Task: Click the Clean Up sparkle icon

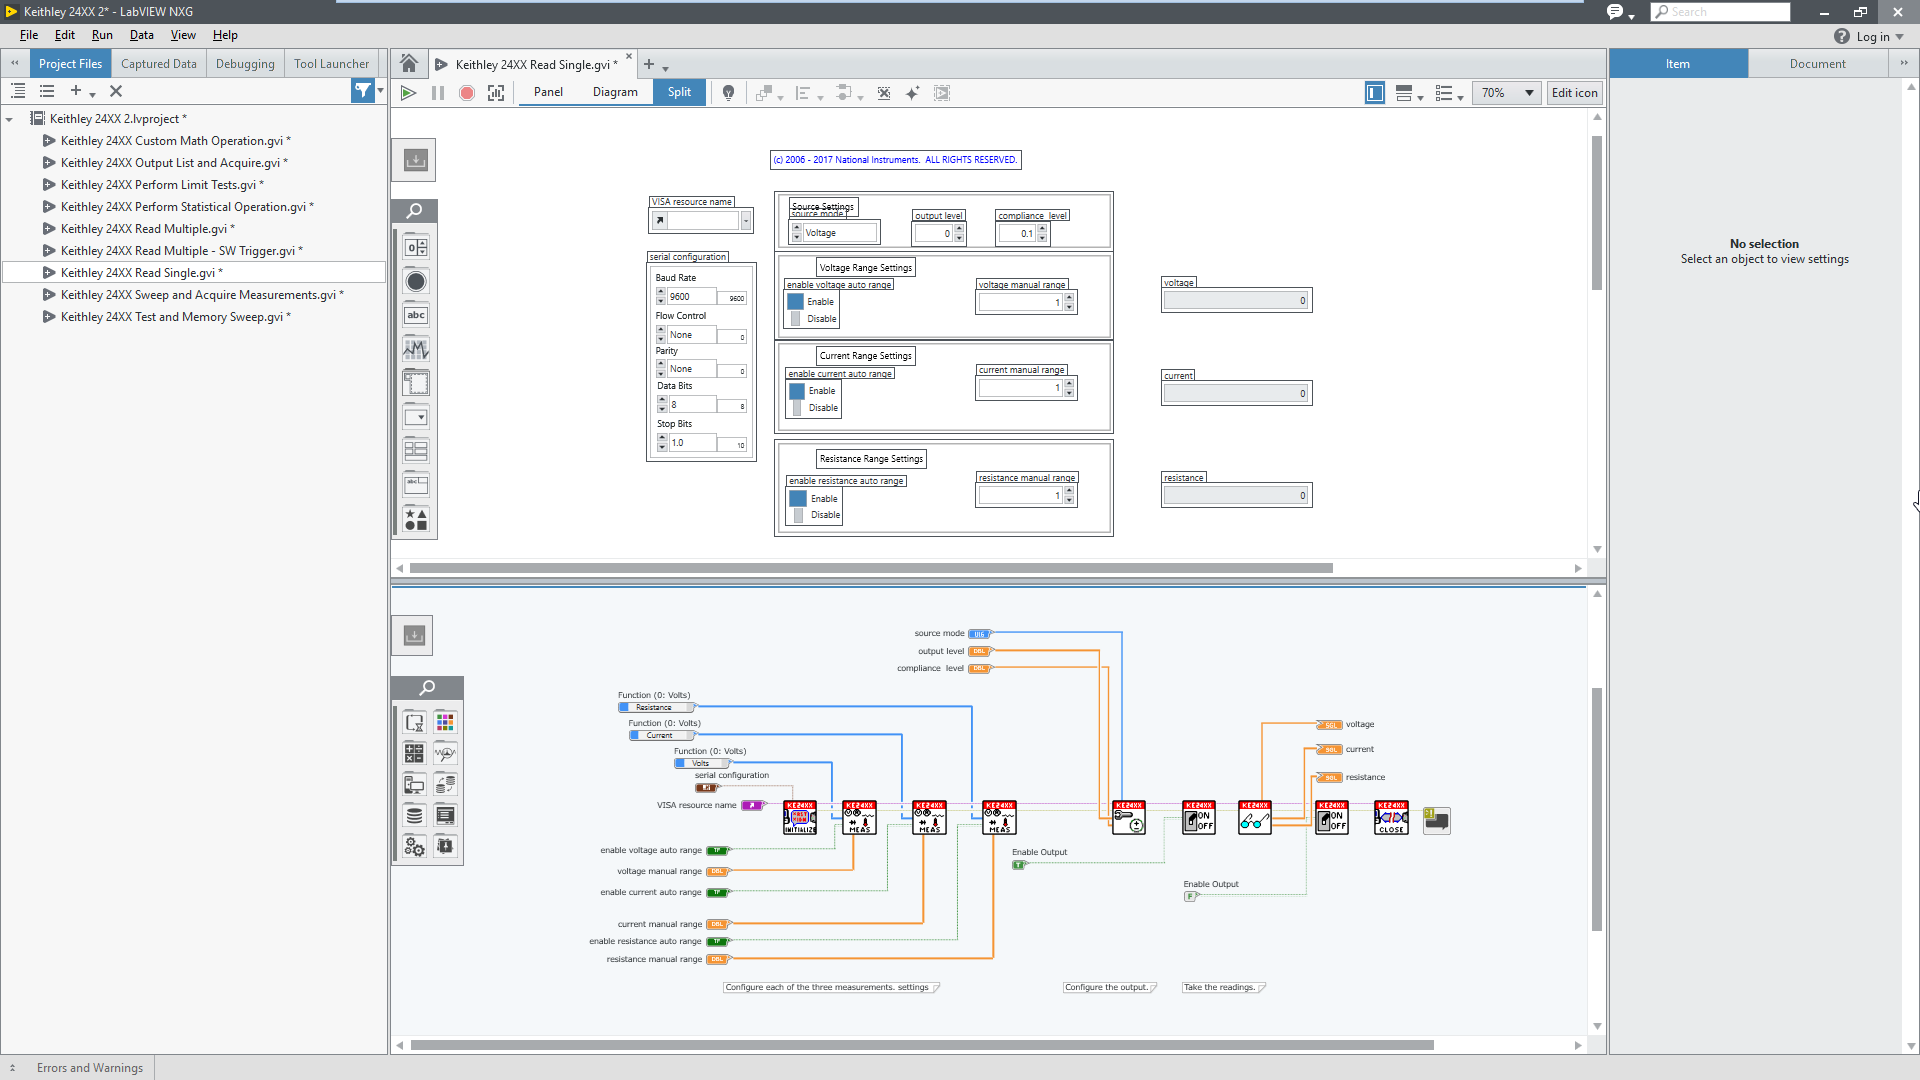Action: pos(912,93)
